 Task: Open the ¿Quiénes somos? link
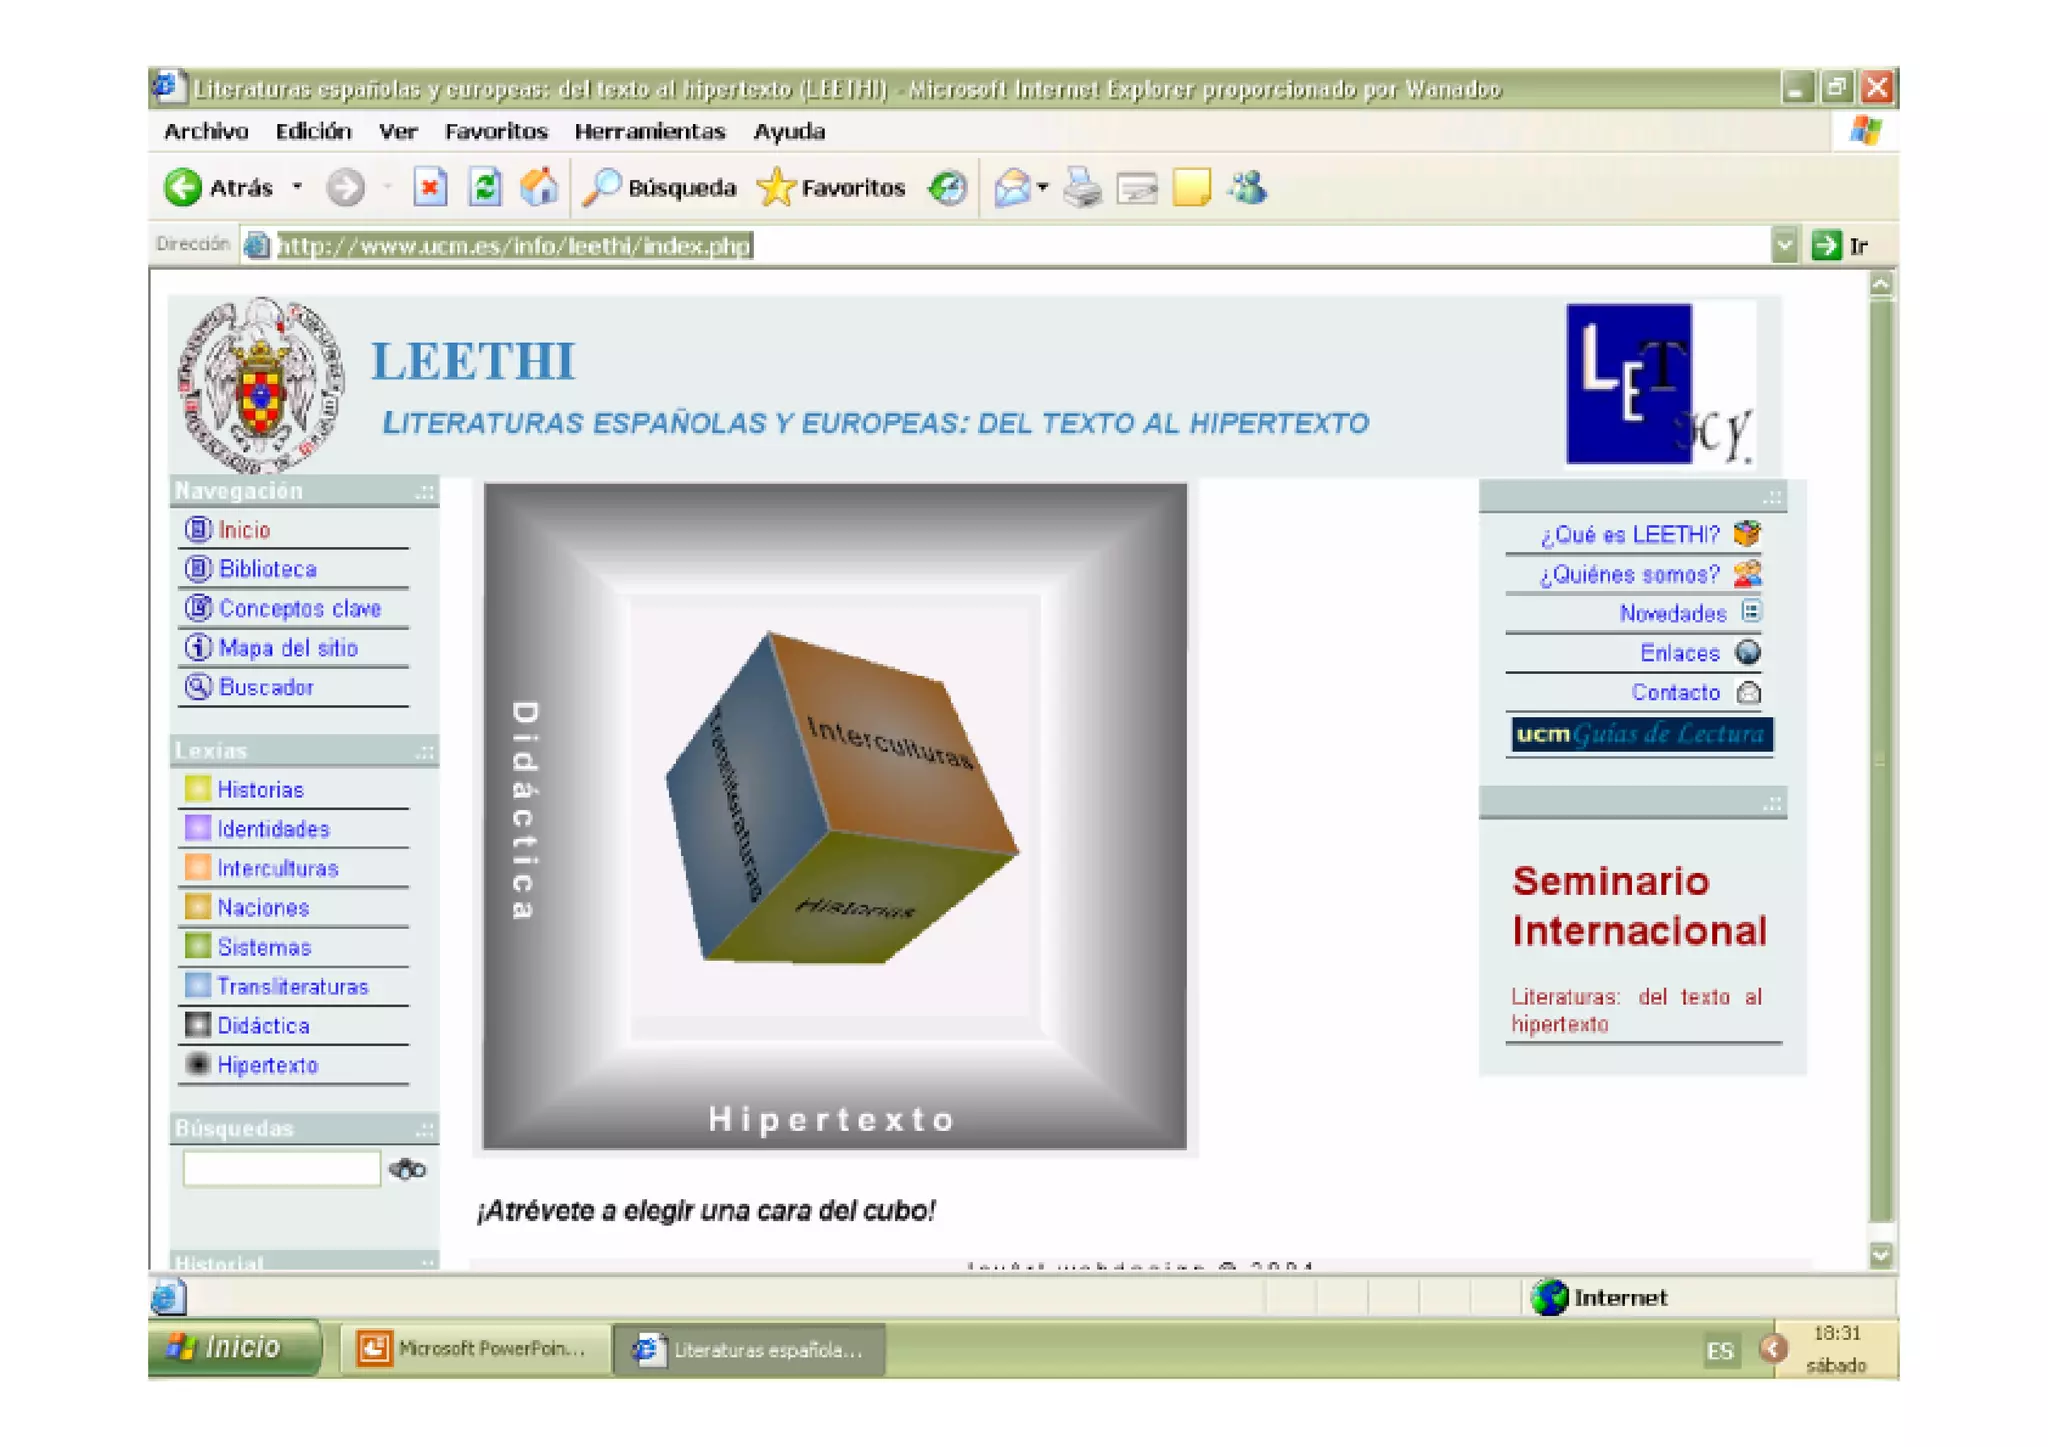(x=1630, y=574)
